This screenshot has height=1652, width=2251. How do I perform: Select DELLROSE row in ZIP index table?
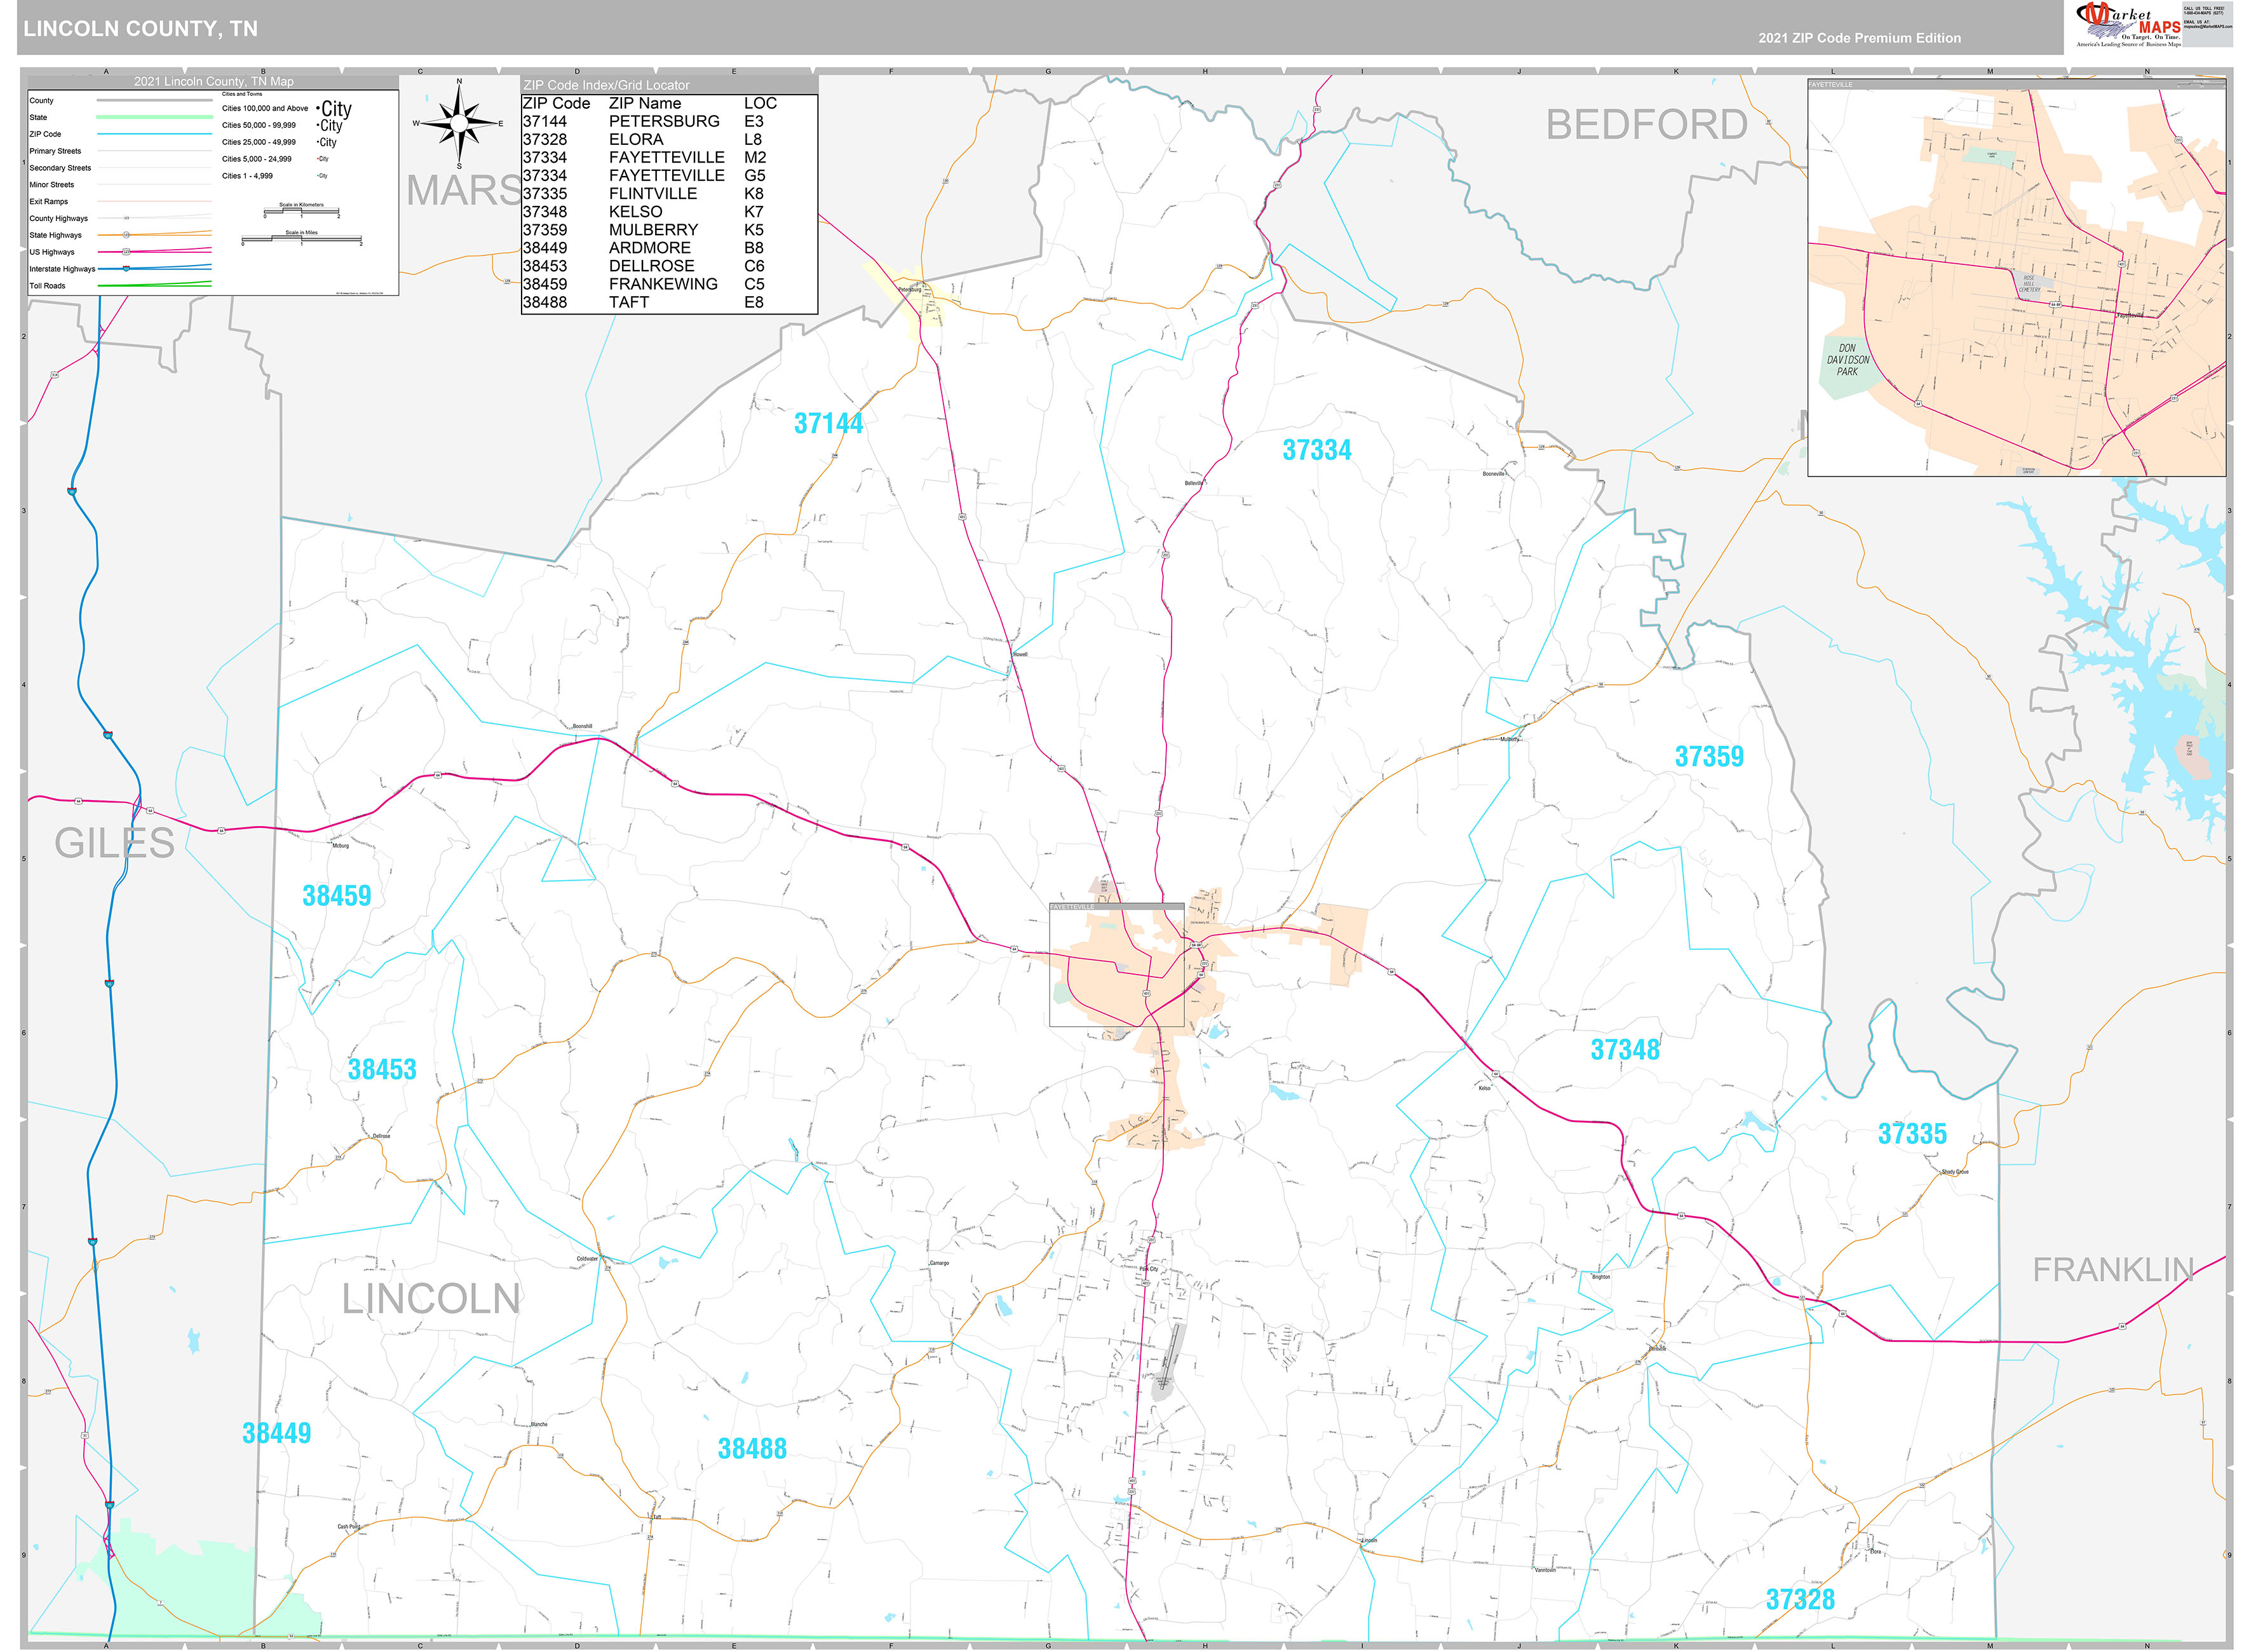click(x=669, y=265)
